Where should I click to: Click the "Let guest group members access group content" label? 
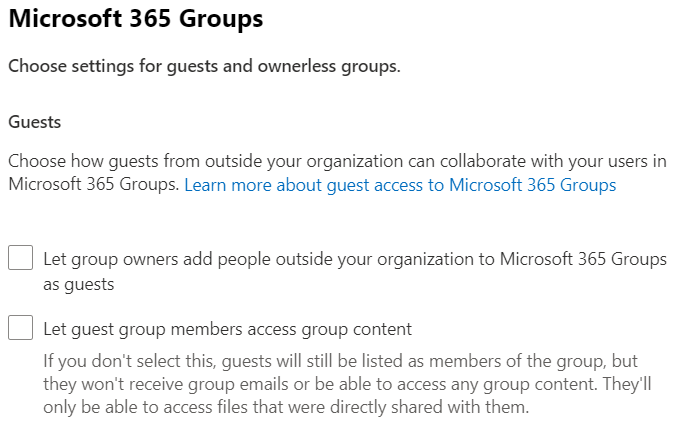[227, 329]
